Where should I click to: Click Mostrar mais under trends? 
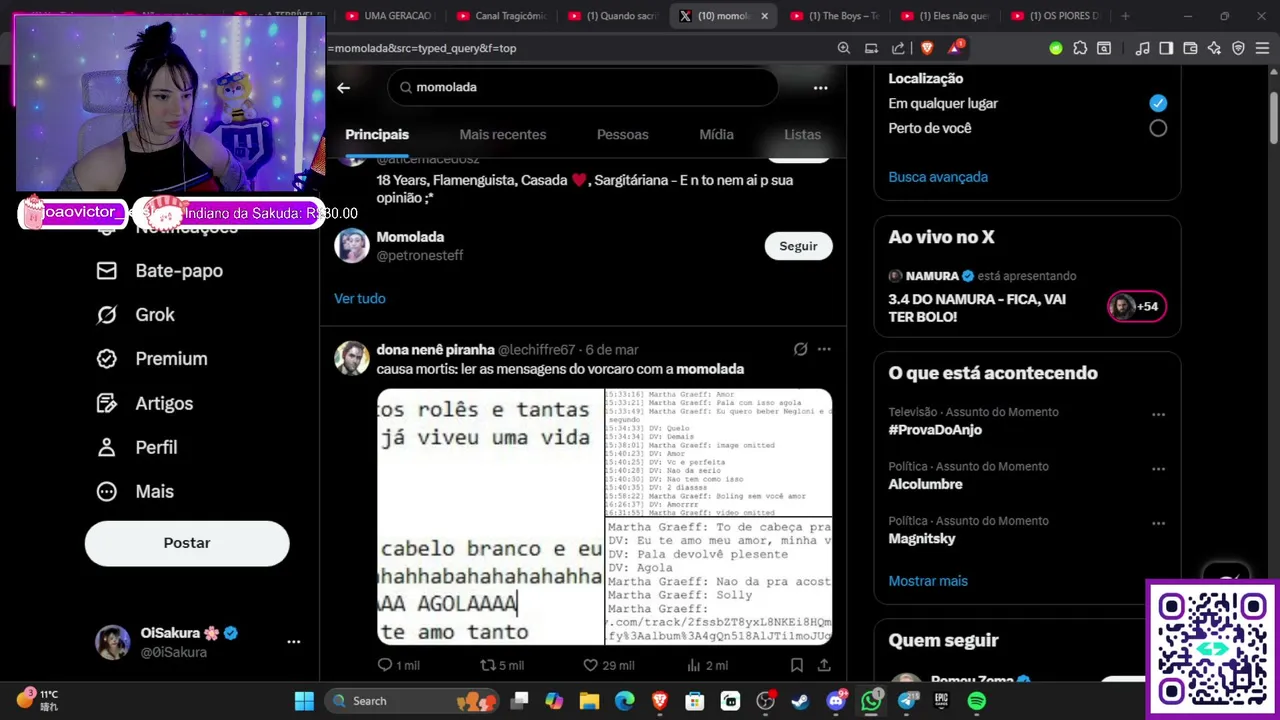[x=928, y=581]
